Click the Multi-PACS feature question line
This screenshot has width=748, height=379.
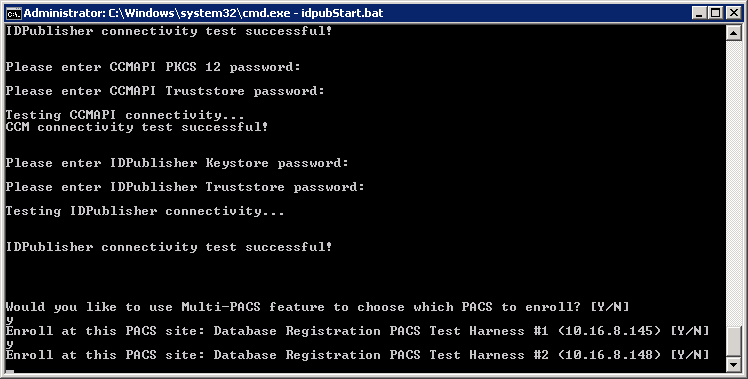click(x=317, y=307)
